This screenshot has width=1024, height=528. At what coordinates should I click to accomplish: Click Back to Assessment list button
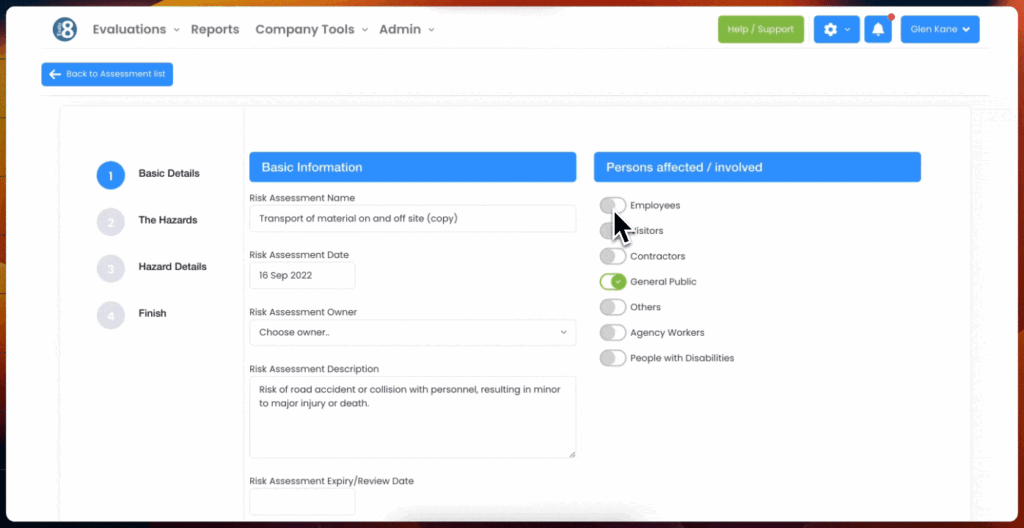tap(107, 74)
